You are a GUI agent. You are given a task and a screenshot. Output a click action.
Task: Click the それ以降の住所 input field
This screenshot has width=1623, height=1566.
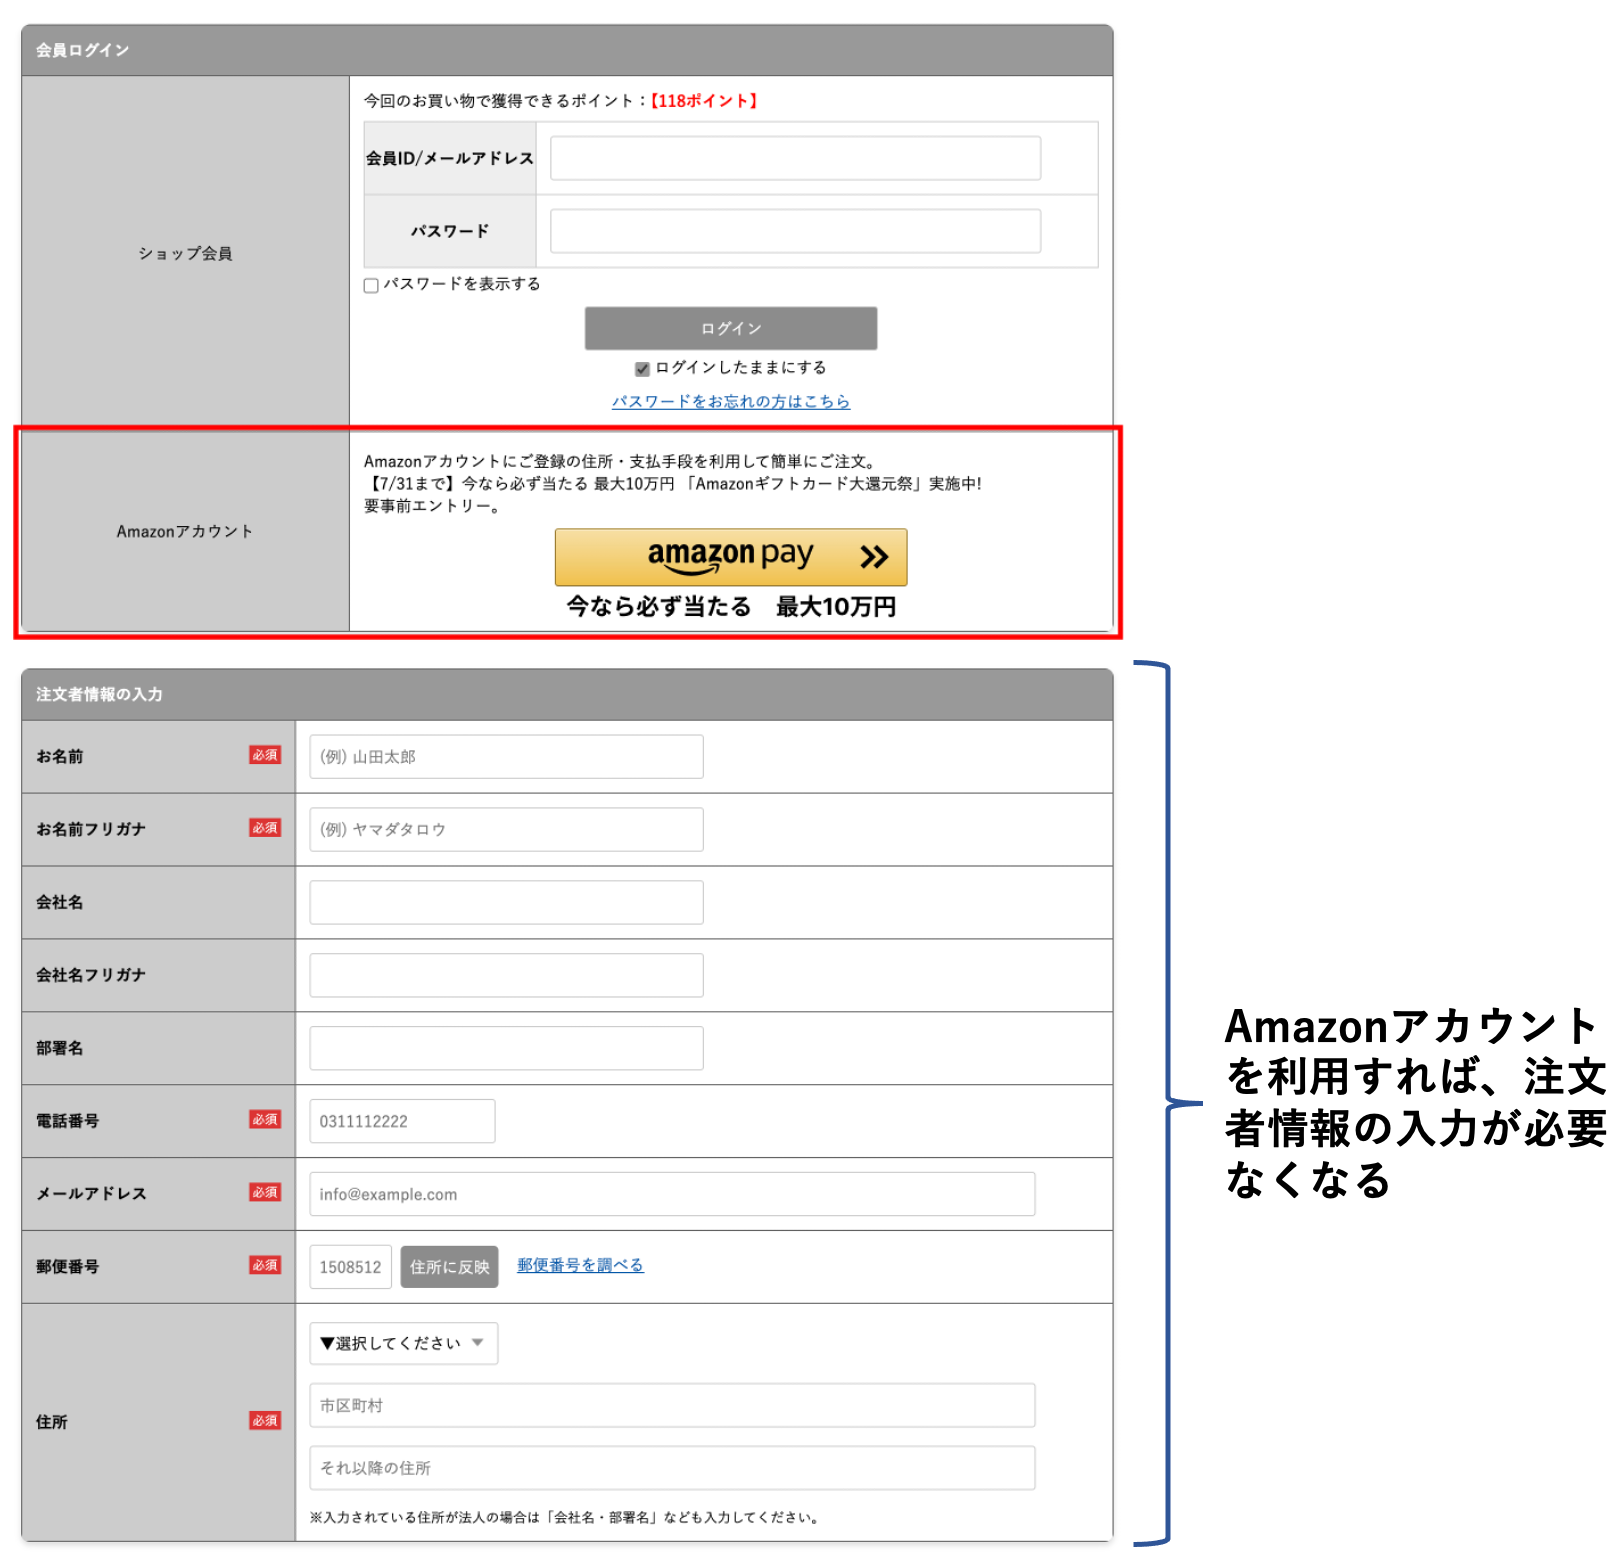tap(672, 1468)
